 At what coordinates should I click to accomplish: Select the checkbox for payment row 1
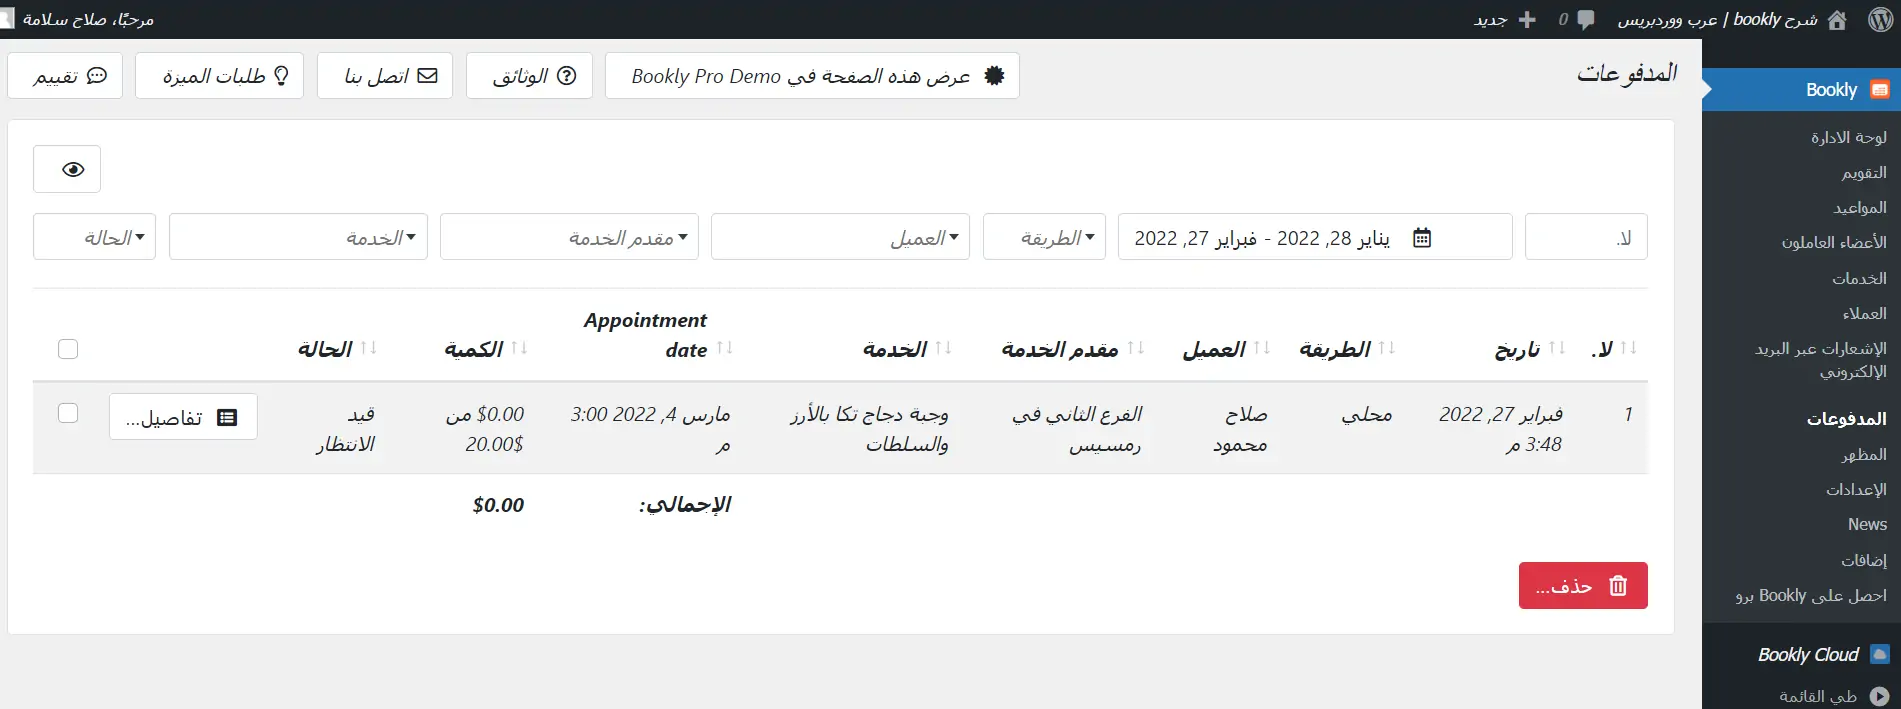click(68, 414)
